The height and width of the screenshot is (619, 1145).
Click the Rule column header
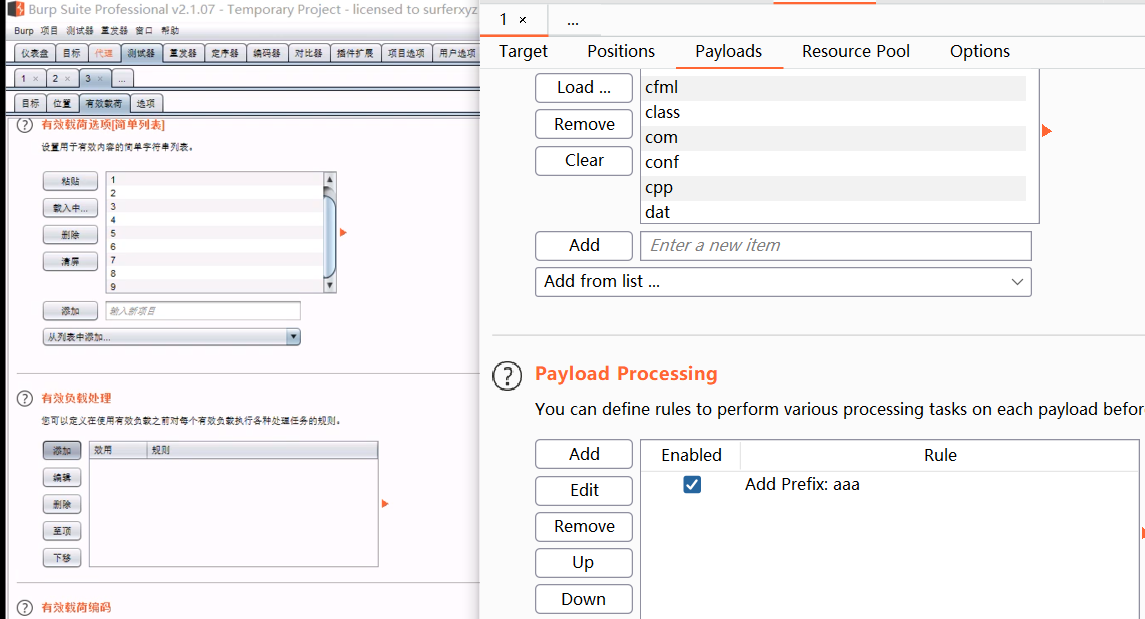tap(940, 455)
